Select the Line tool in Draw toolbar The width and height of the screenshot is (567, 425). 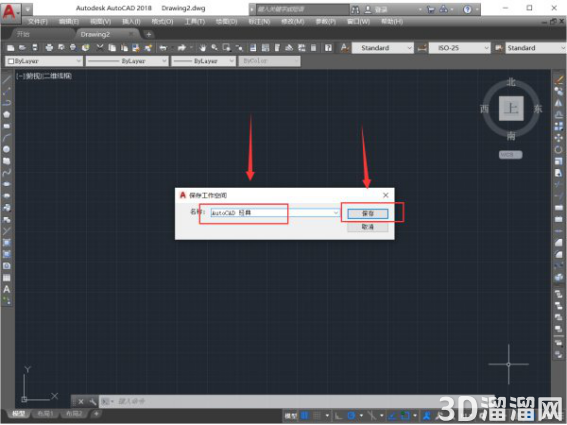pos(7,80)
